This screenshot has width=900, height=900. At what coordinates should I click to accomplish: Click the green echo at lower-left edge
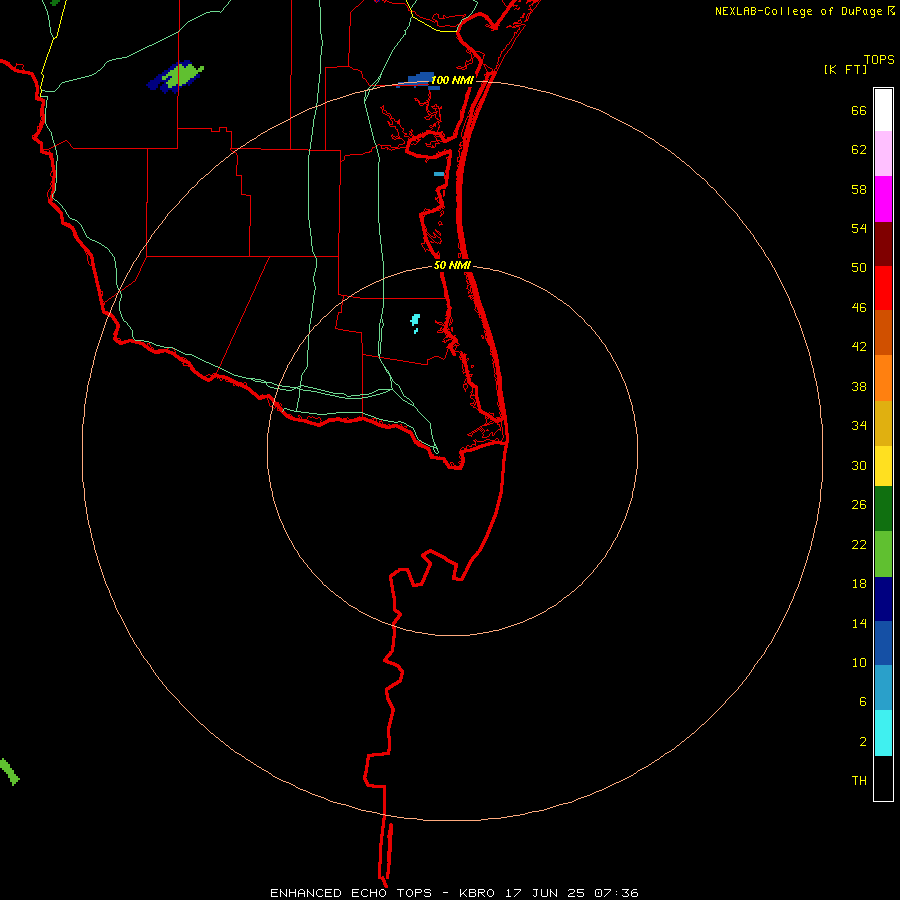9,771
